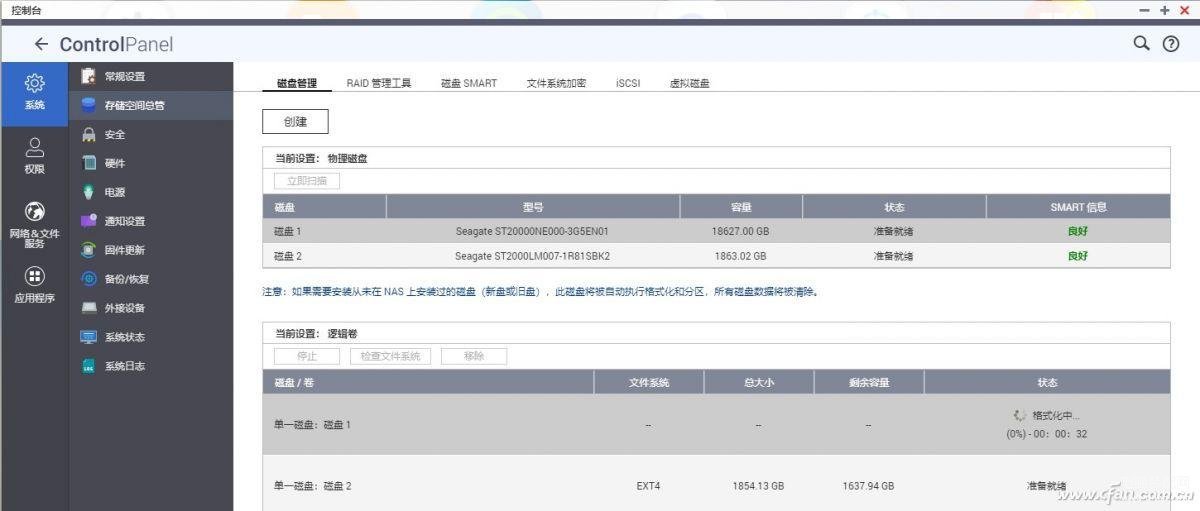Screen dimensions: 1200x511
Task: Click the 系统状态 monitor icon
Action: coord(88,337)
